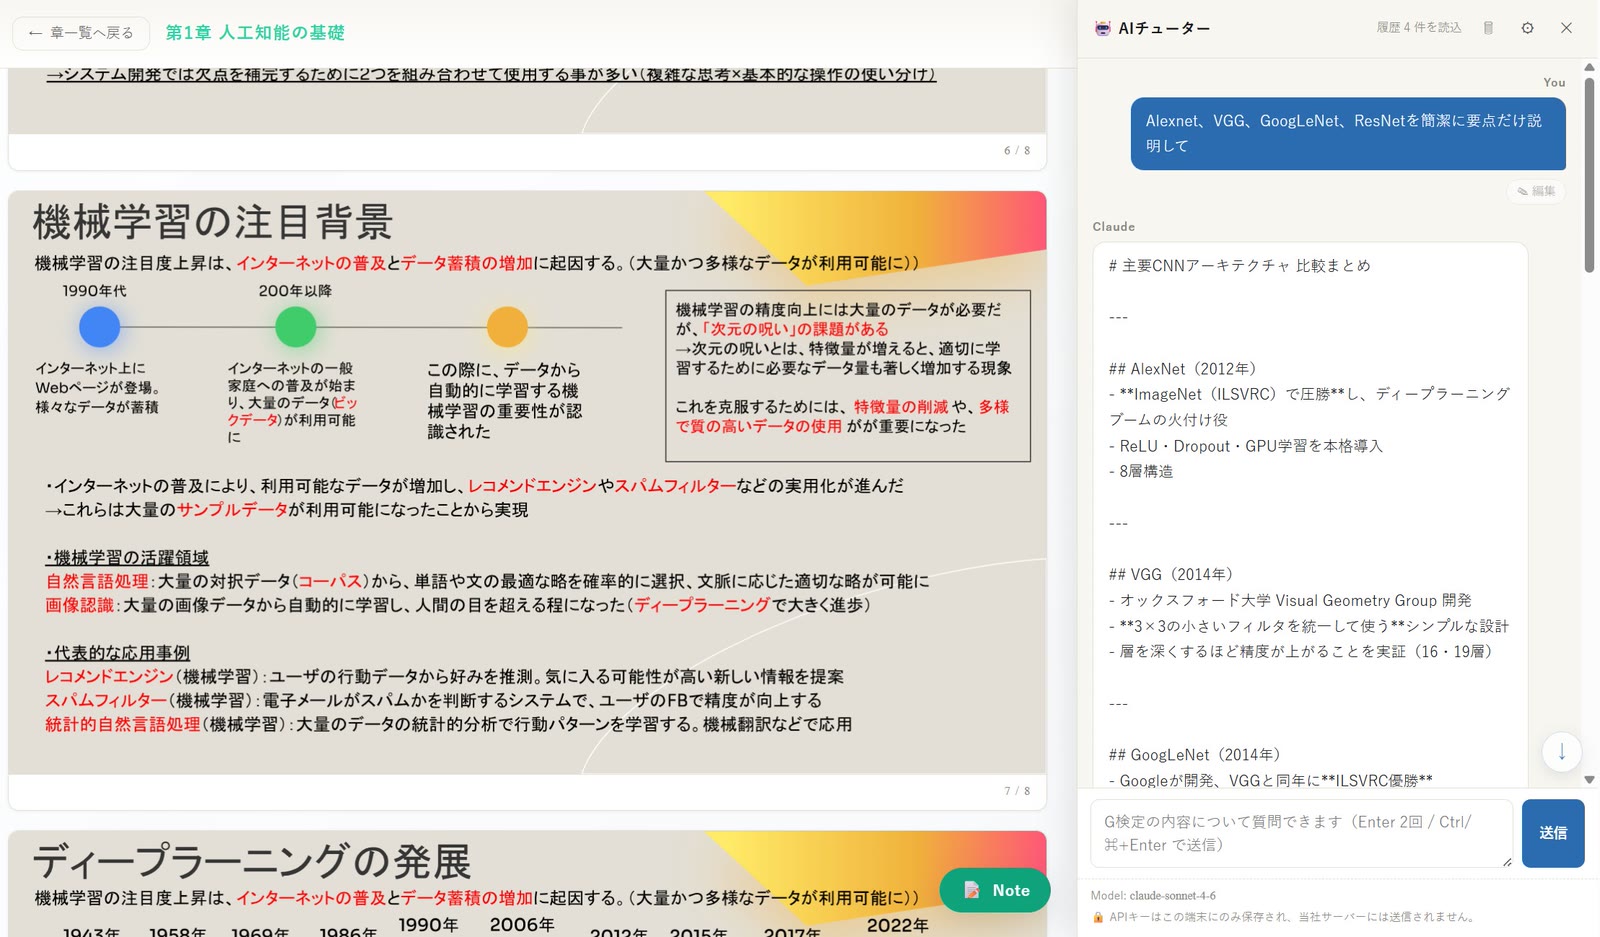This screenshot has width=1600, height=937.
Task: Click the slide title 機械学習の注目背景
Action: click(213, 222)
